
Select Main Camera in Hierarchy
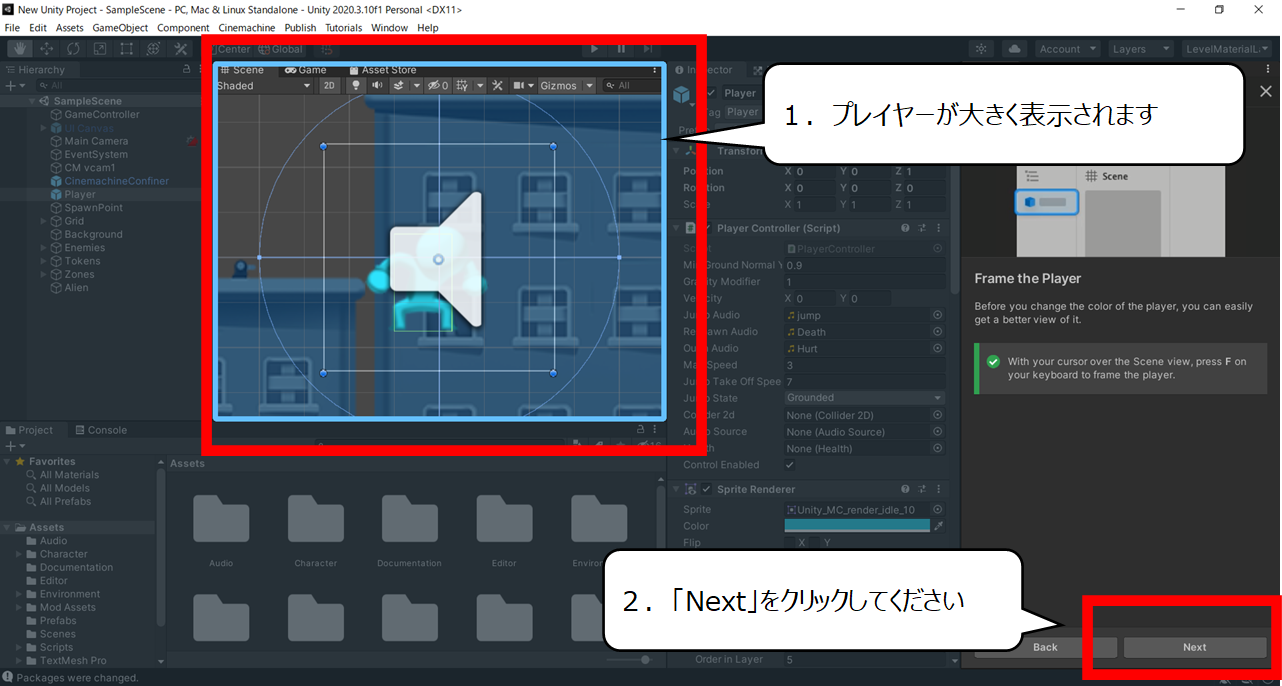96,141
